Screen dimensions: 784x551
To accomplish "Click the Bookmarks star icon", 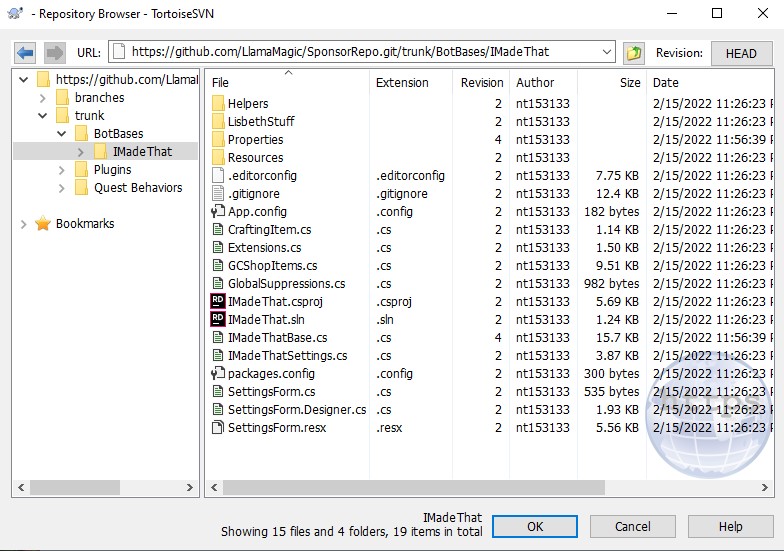I will [43, 224].
